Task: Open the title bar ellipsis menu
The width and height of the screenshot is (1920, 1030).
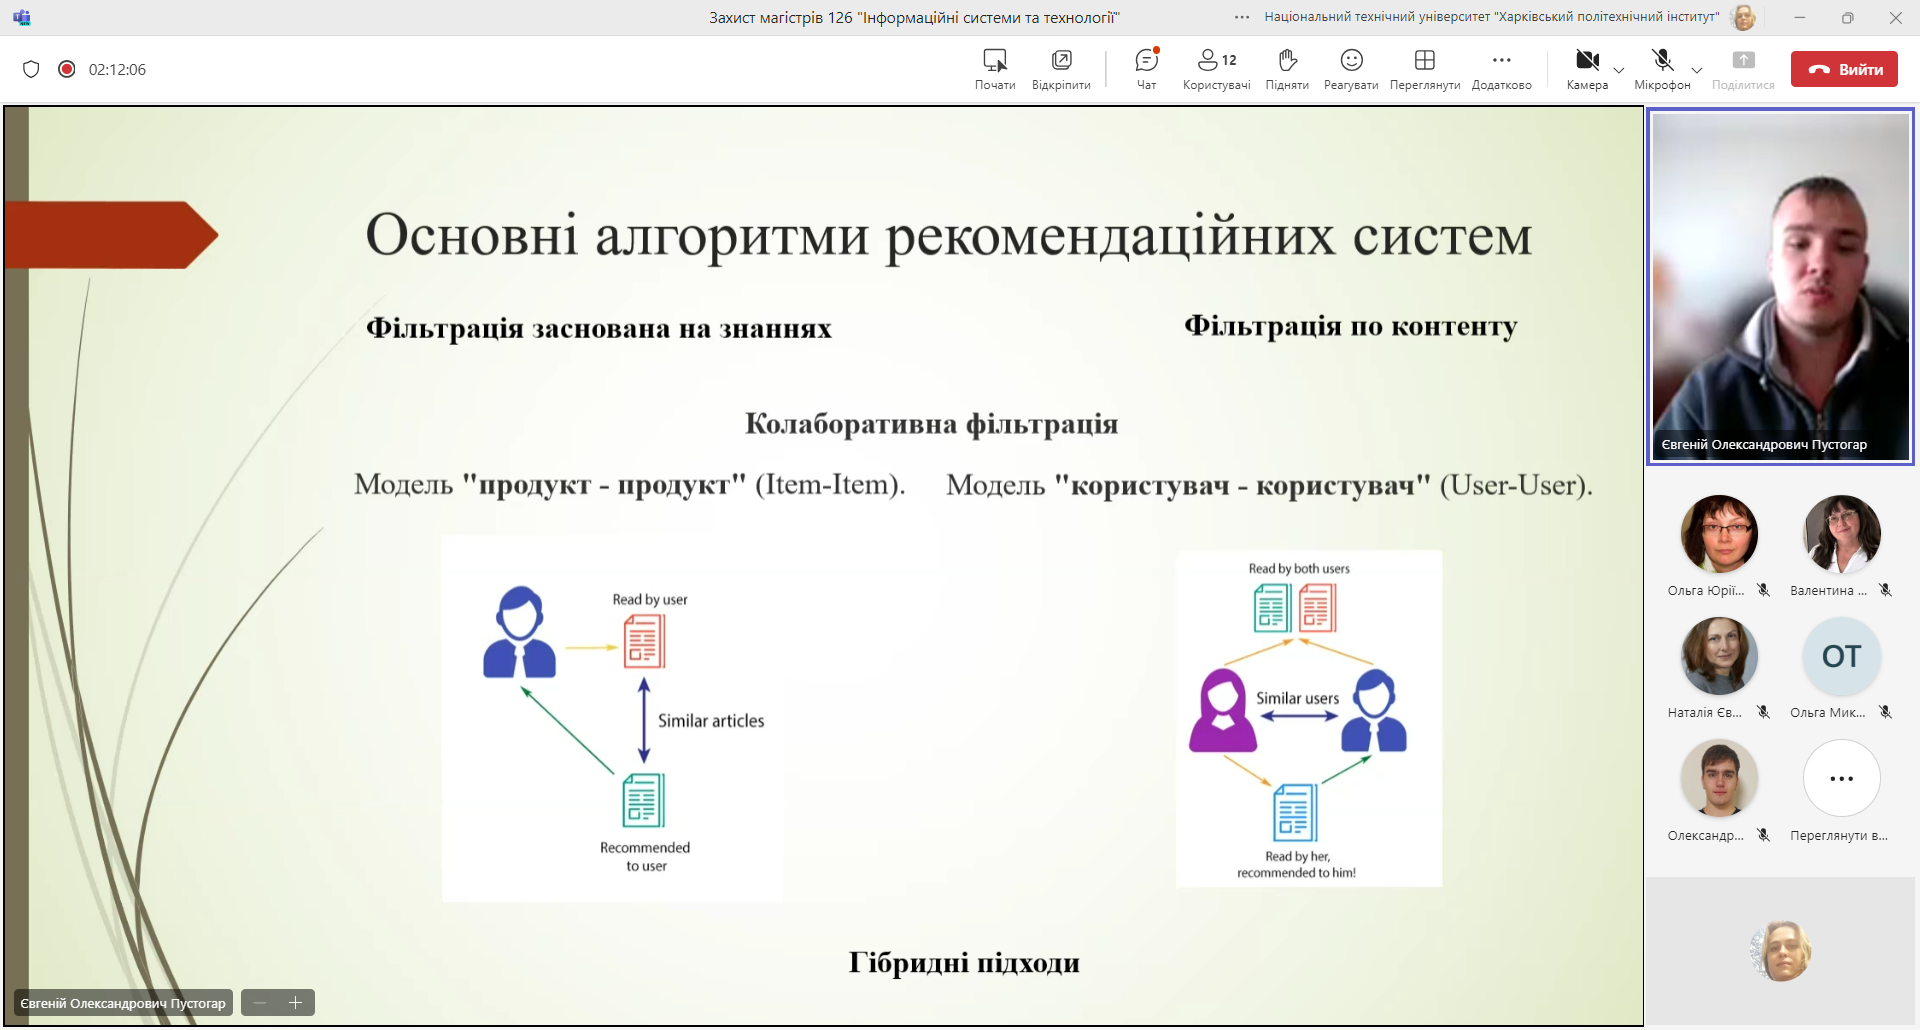Action: tap(1242, 17)
